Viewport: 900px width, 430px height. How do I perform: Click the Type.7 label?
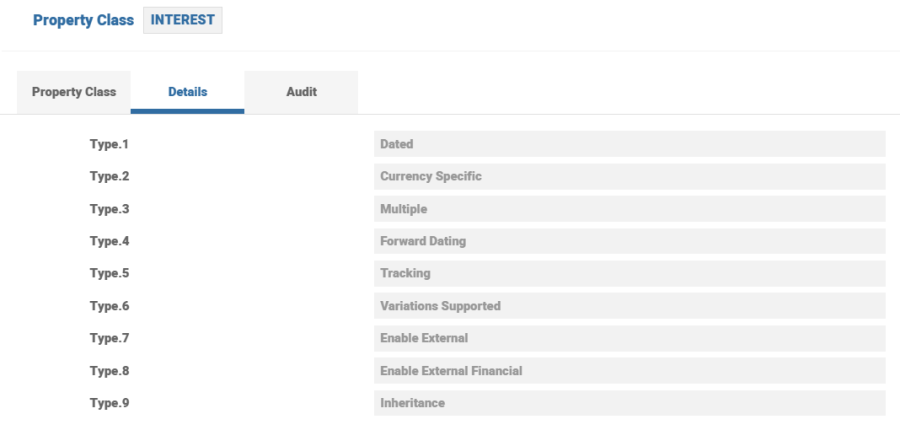point(110,338)
